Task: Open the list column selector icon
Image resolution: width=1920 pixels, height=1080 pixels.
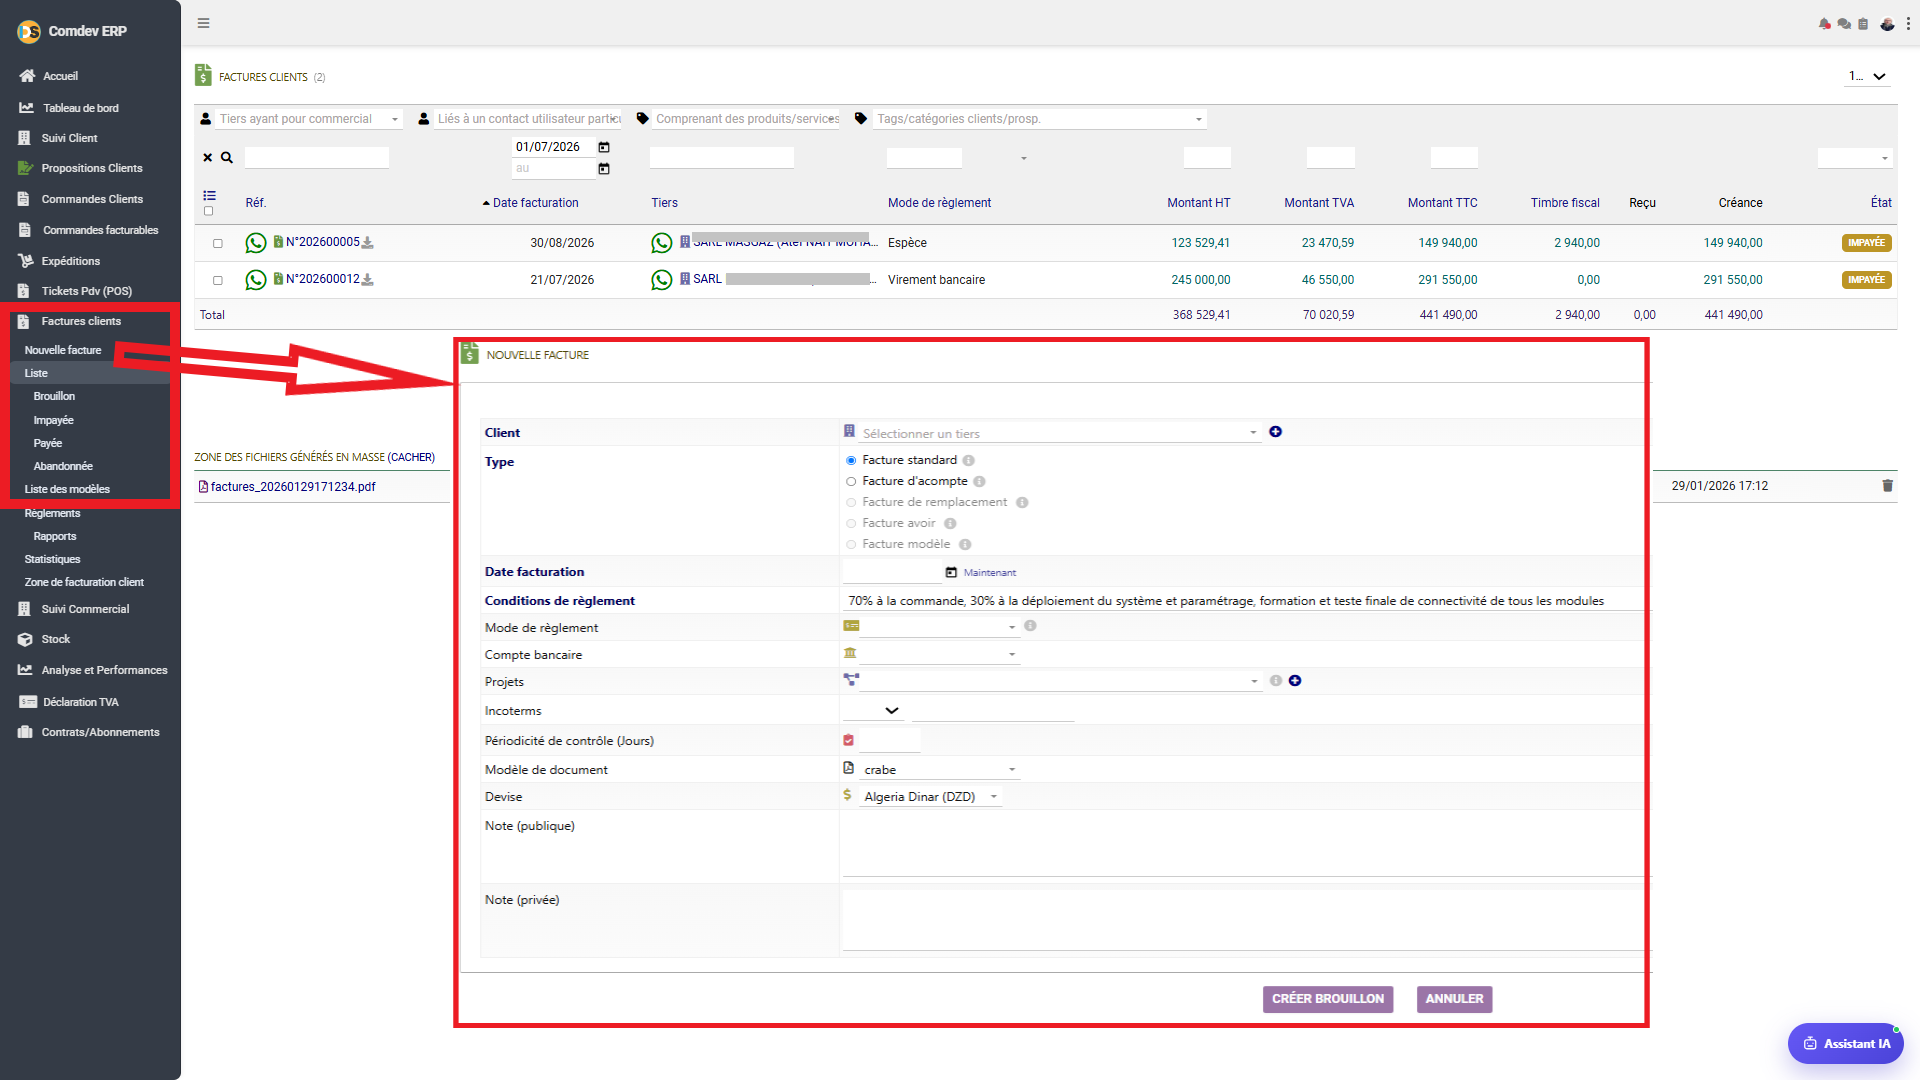Action: pyautogui.click(x=209, y=196)
